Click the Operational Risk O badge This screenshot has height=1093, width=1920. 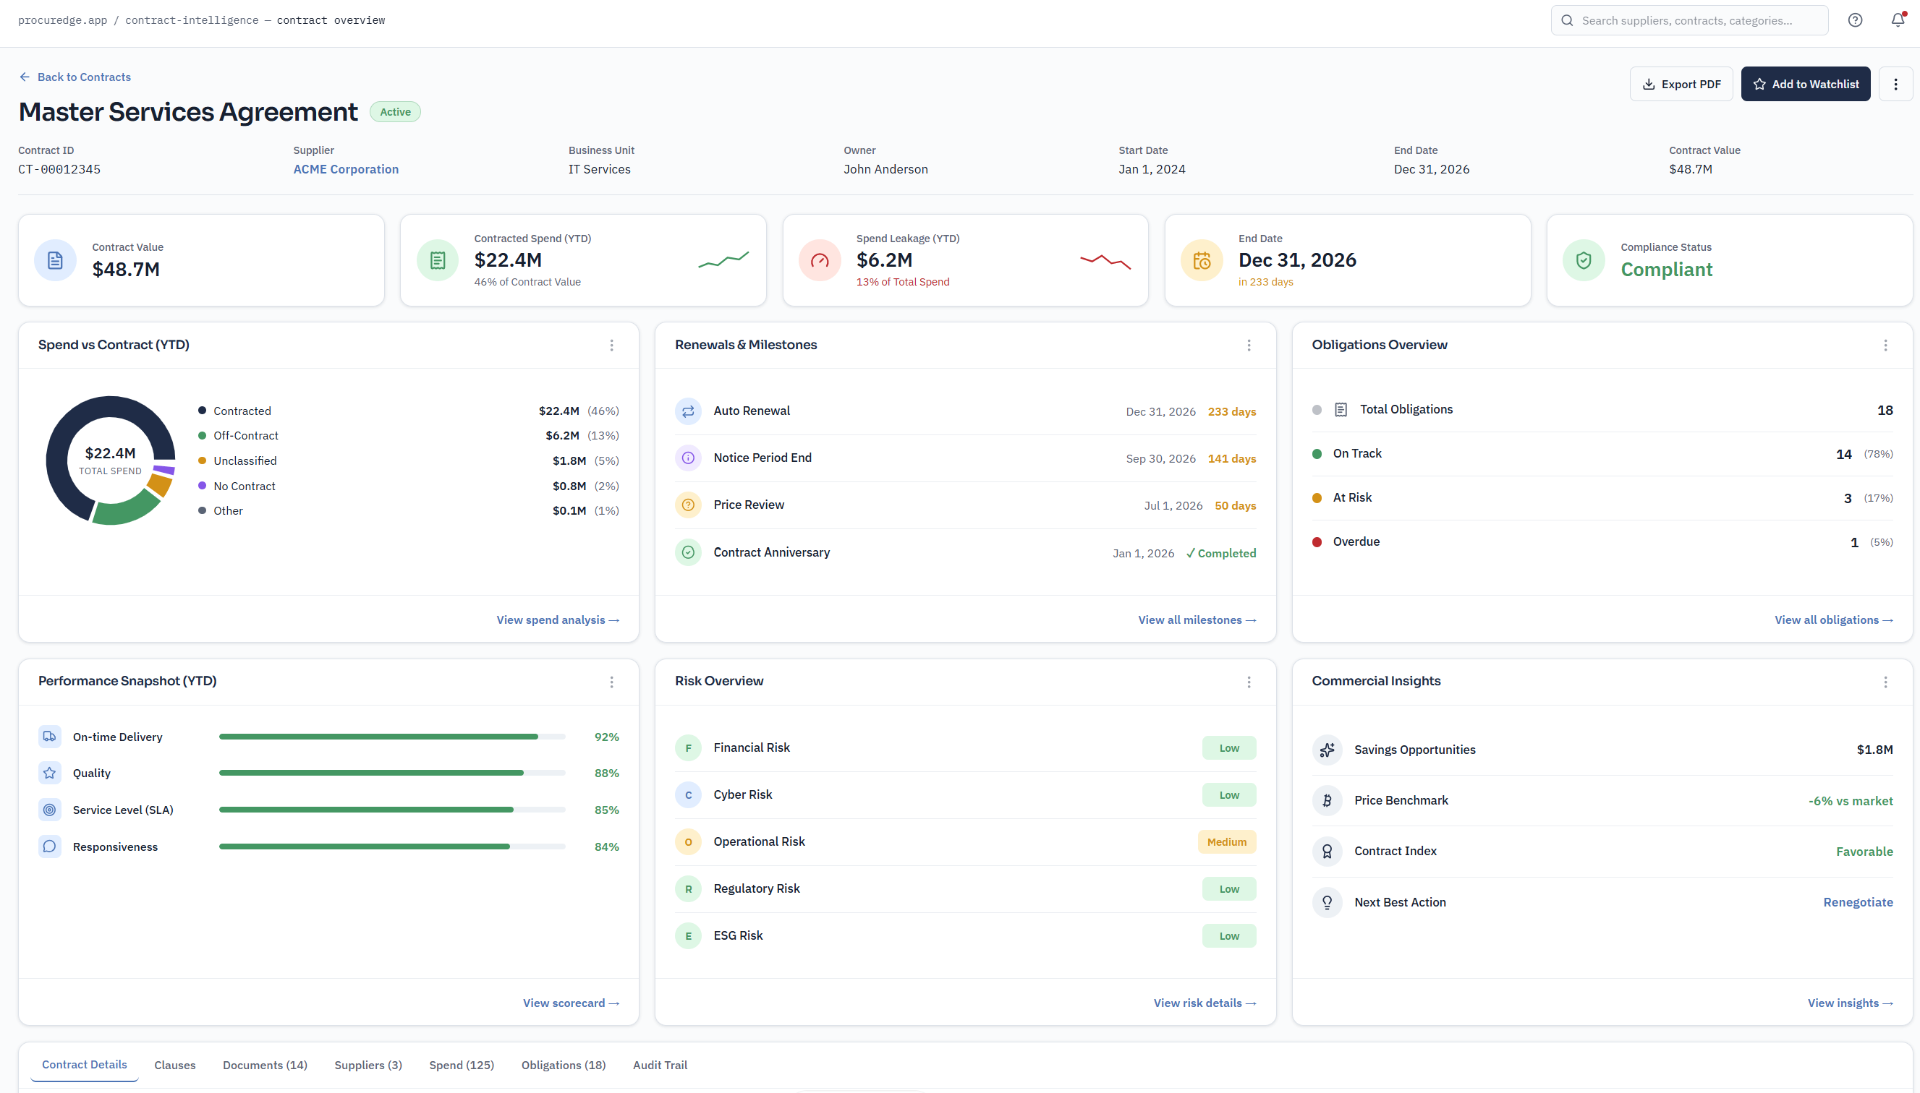(x=688, y=842)
